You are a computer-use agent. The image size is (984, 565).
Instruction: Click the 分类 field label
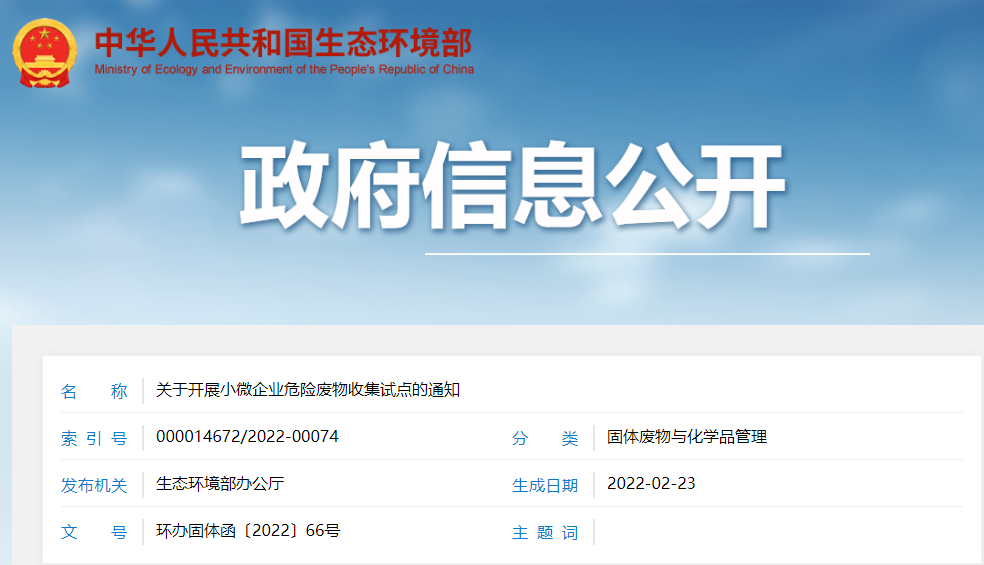(545, 438)
